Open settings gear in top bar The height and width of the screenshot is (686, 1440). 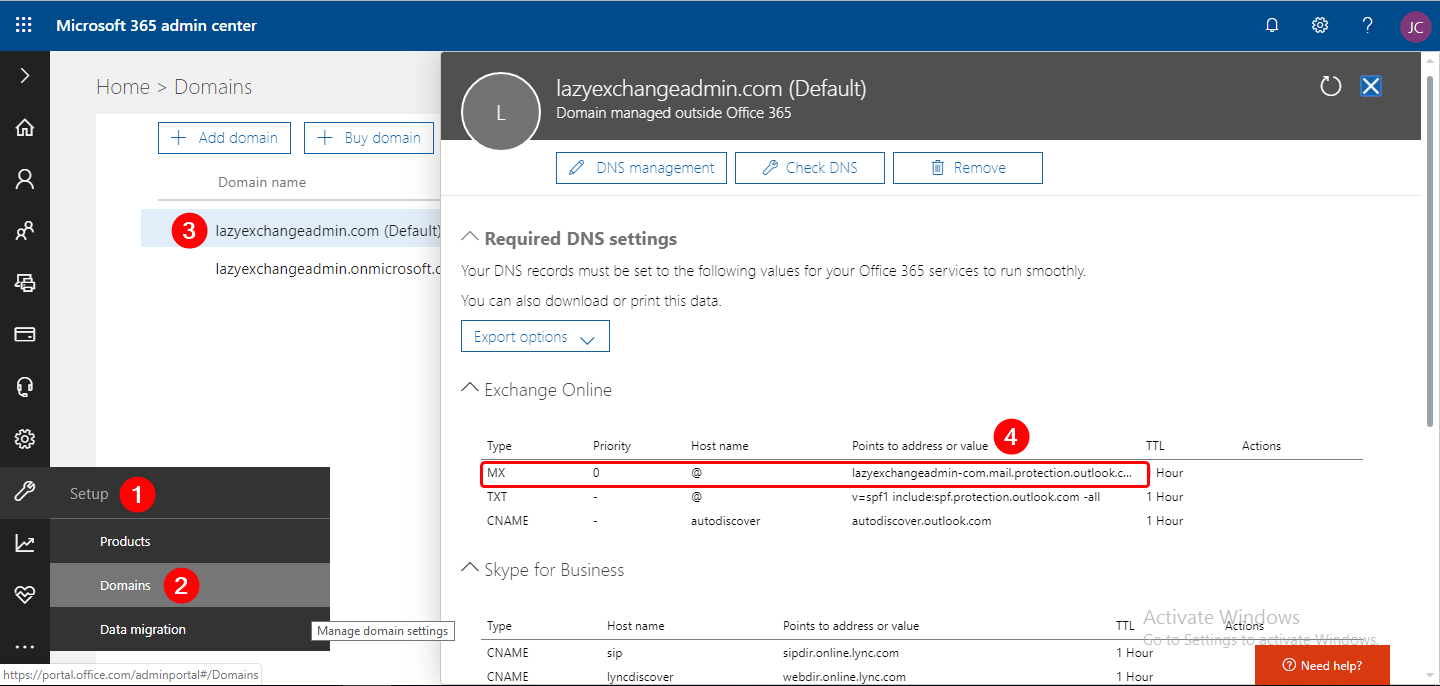(1320, 25)
